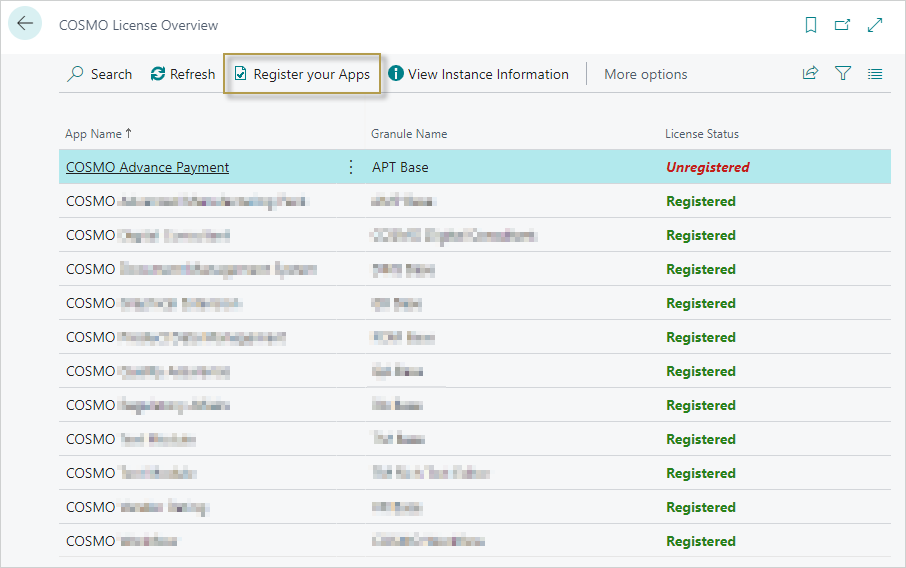Image resolution: width=906 pixels, height=568 pixels.
Task: Show row menu for COSMO Advance Payment
Action: (350, 167)
